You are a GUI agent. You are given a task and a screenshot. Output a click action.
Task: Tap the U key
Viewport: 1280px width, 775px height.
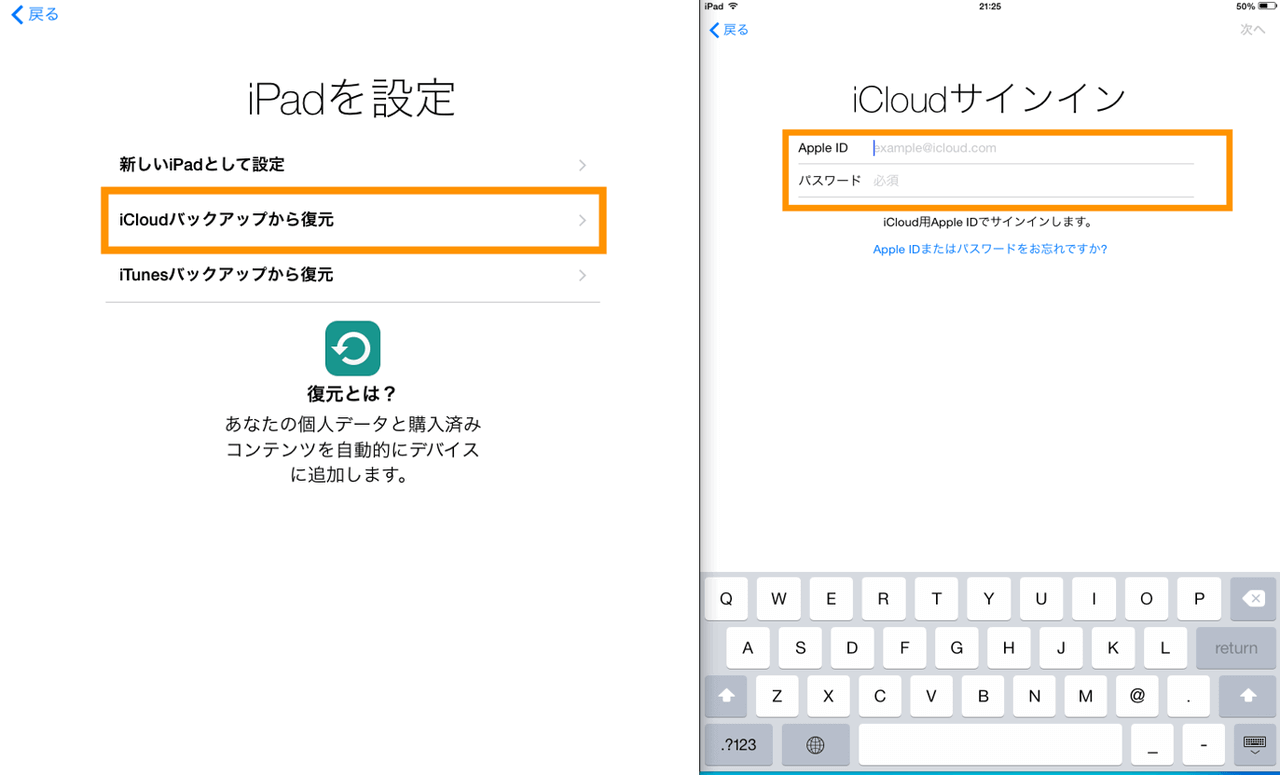coord(1041,599)
